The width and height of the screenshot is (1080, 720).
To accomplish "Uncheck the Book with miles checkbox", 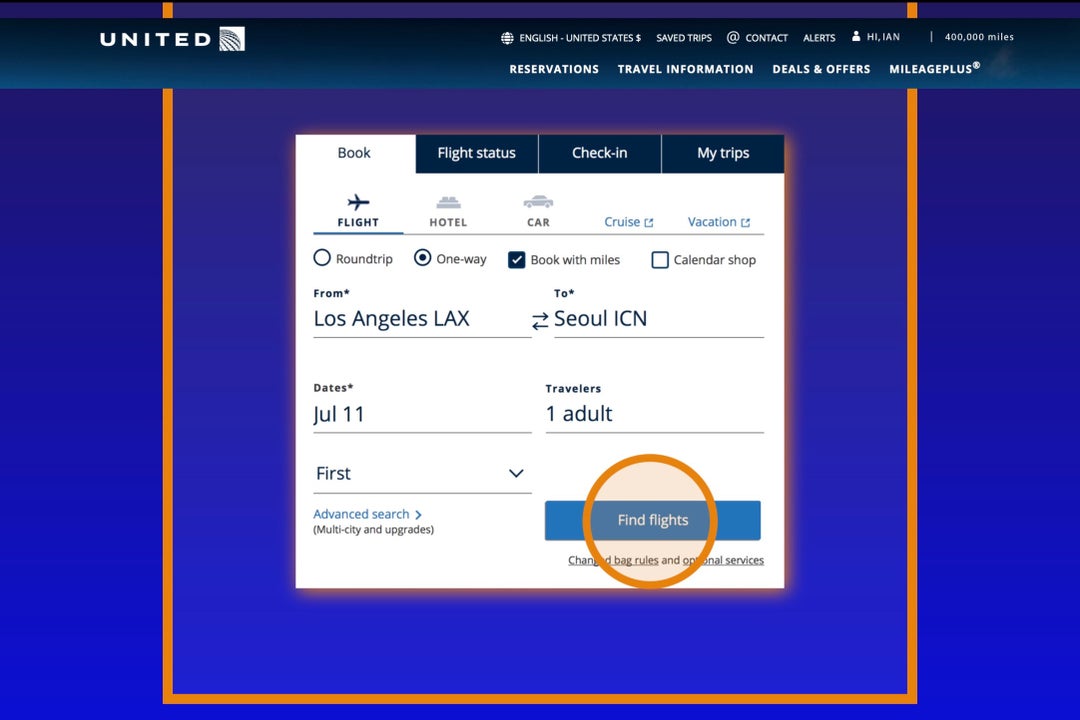I will tap(517, 259).
